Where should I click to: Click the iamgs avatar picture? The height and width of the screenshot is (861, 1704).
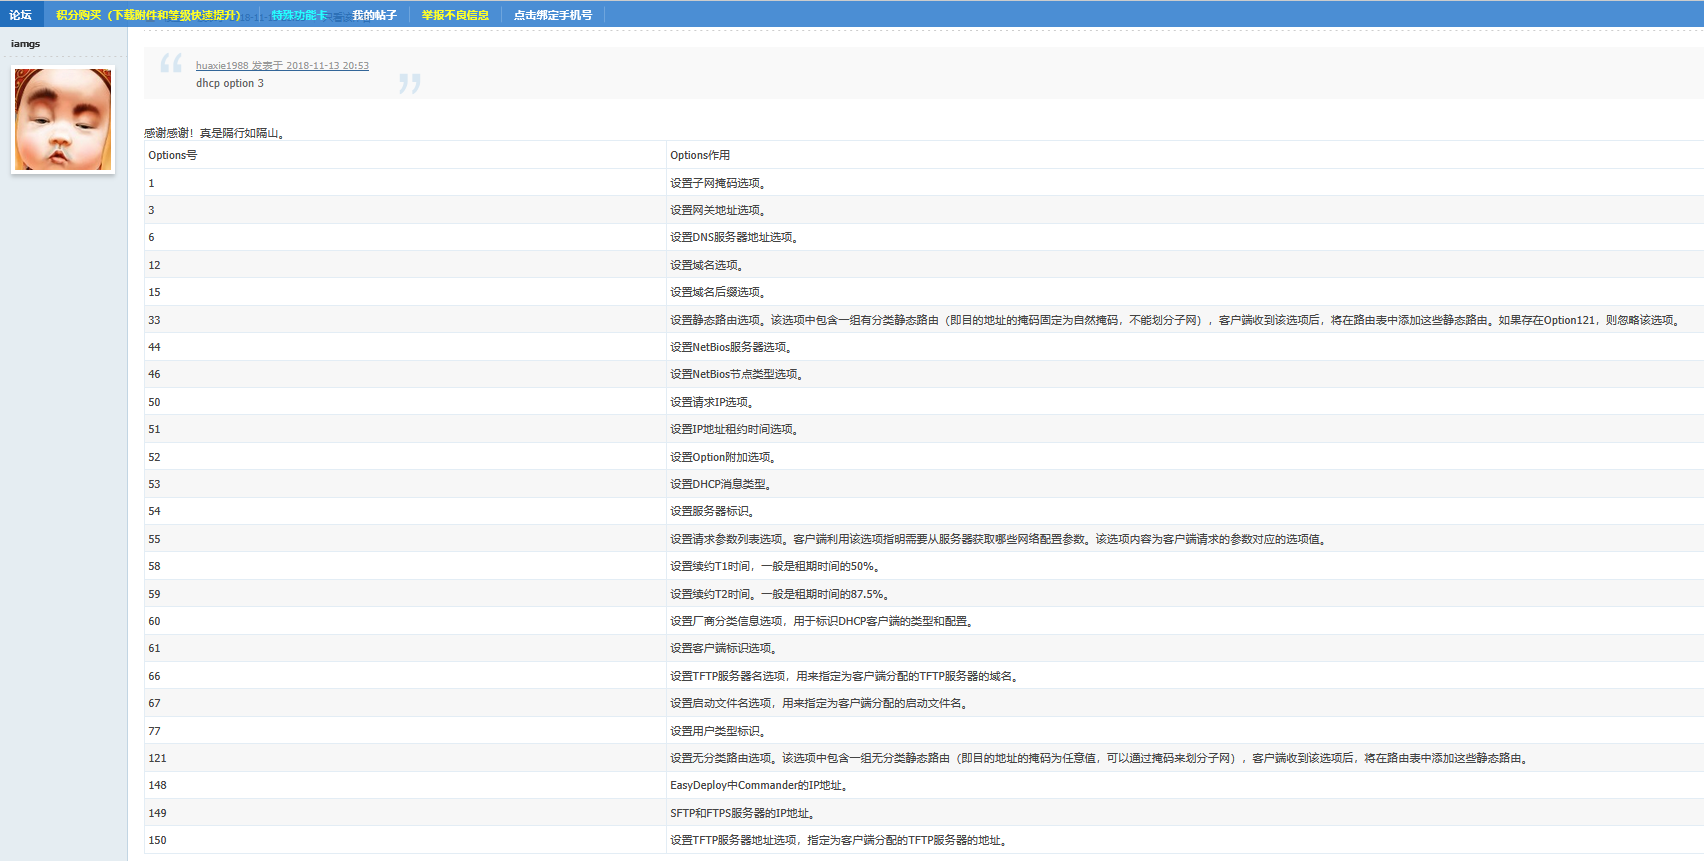click(63, 120)
